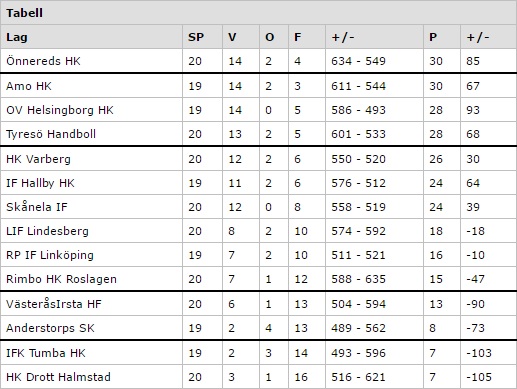Select RP IF Linköping row
The height and width of the screenshot is (389, 517).
tap(258, 255)
